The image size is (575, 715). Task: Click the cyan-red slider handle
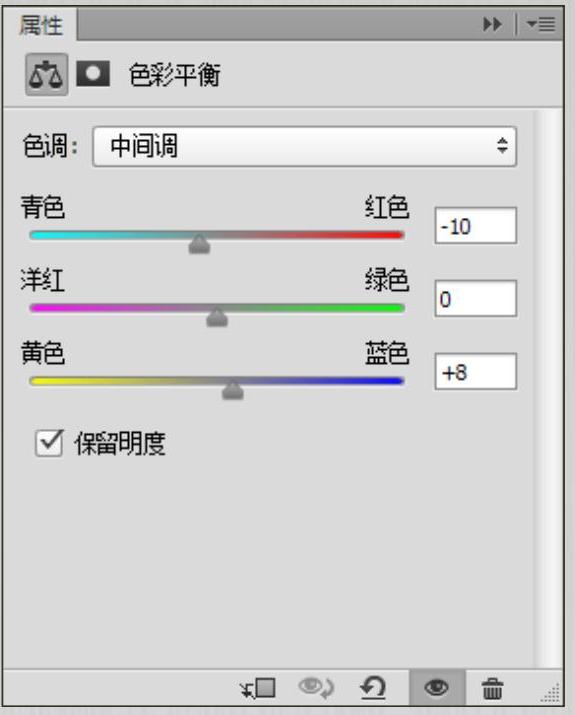click(199, 244)
